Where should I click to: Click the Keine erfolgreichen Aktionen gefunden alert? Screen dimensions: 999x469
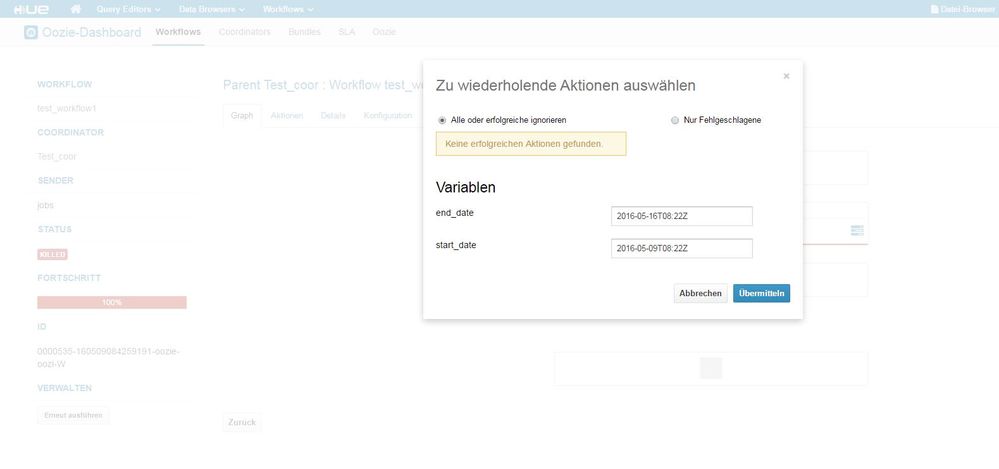tap(531, 144)
